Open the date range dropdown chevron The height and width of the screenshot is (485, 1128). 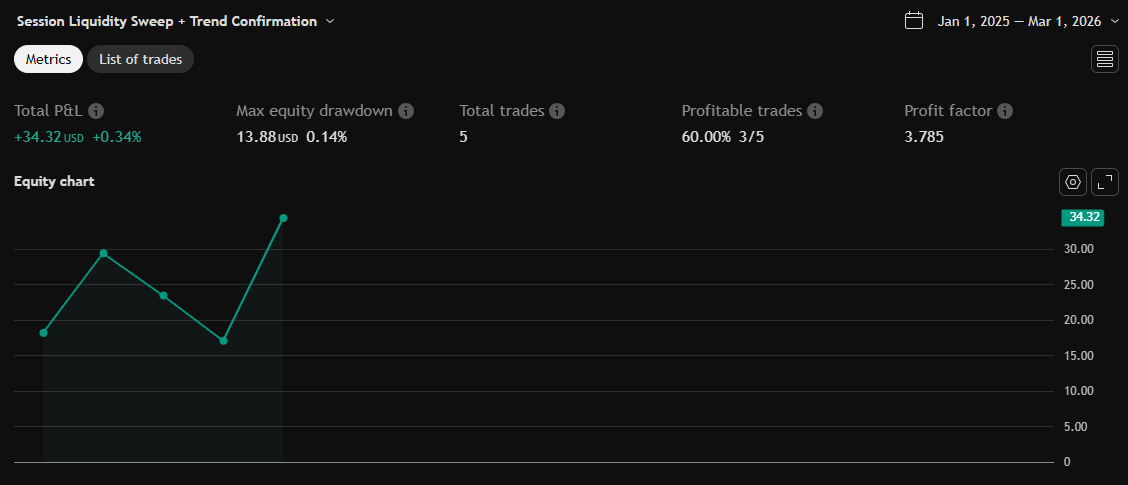click(x=1115, y=21)
